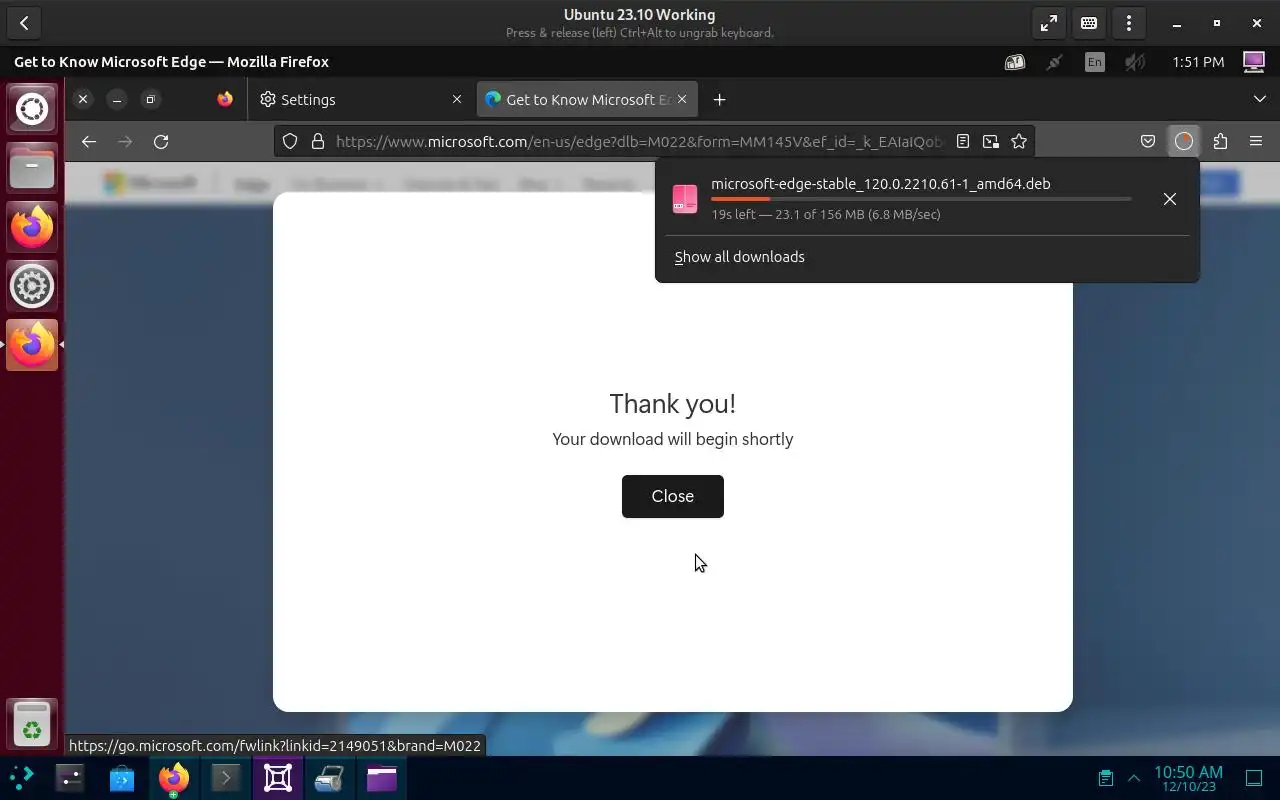Click the muted volume panel icon
This screenshot has height=800, width=1280.
[1135, 62]
